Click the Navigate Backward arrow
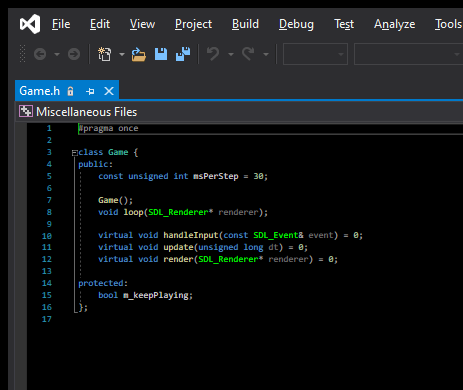463x390 pixels. 40,54
